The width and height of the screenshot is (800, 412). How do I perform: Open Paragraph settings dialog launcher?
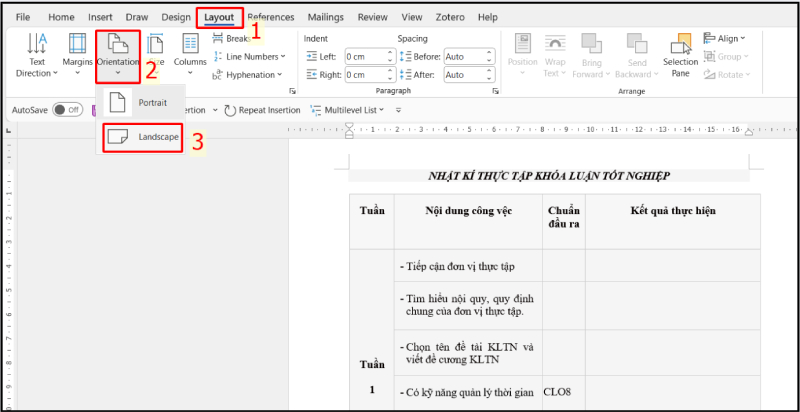[497, 90]
